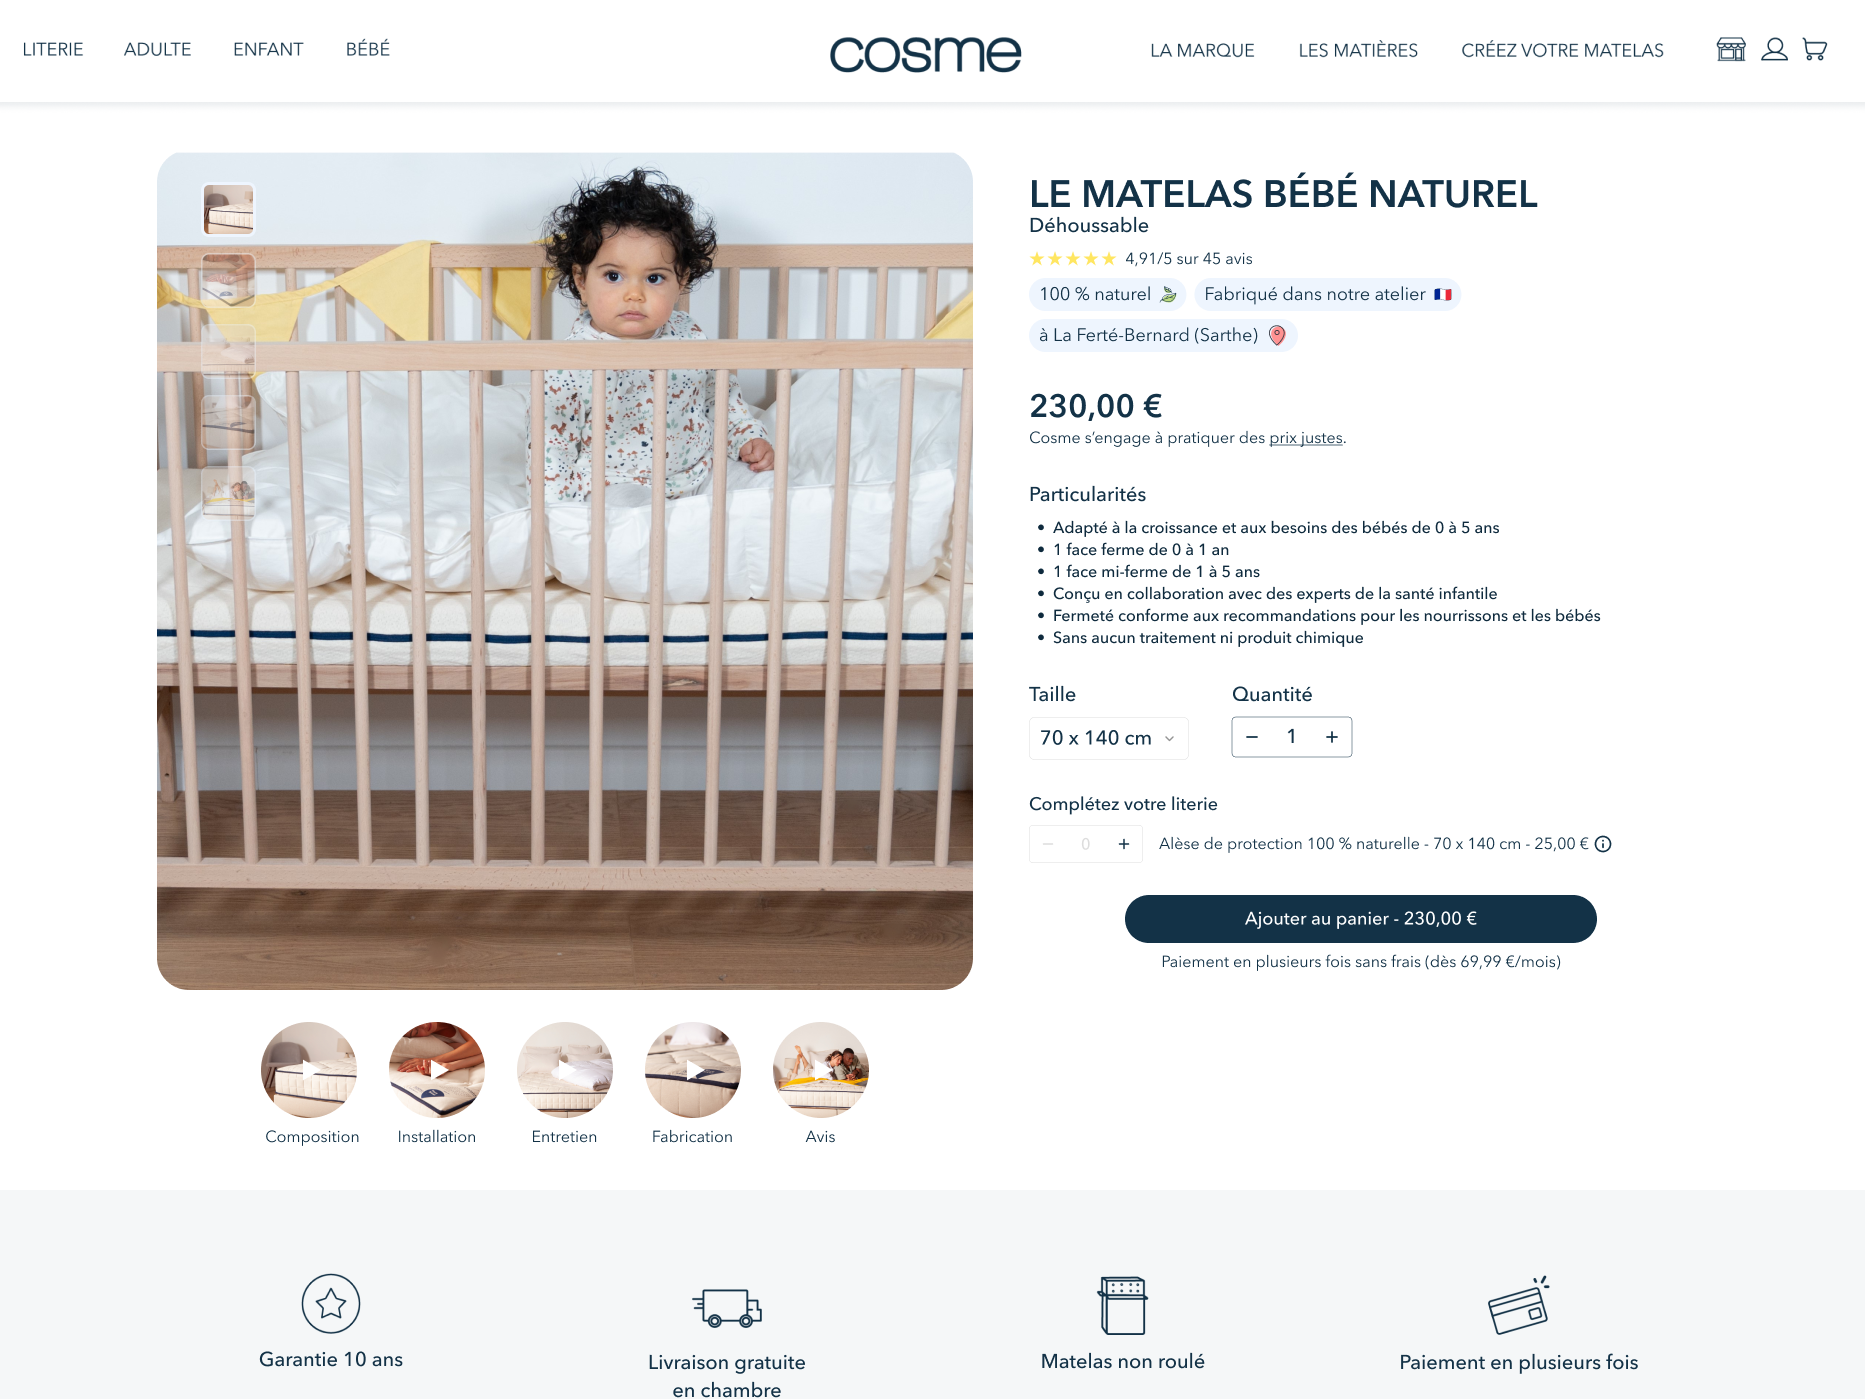Click the star rating 45 avis
Viewport: 1865px width, 1399px height.
[x=1141, y=259]
